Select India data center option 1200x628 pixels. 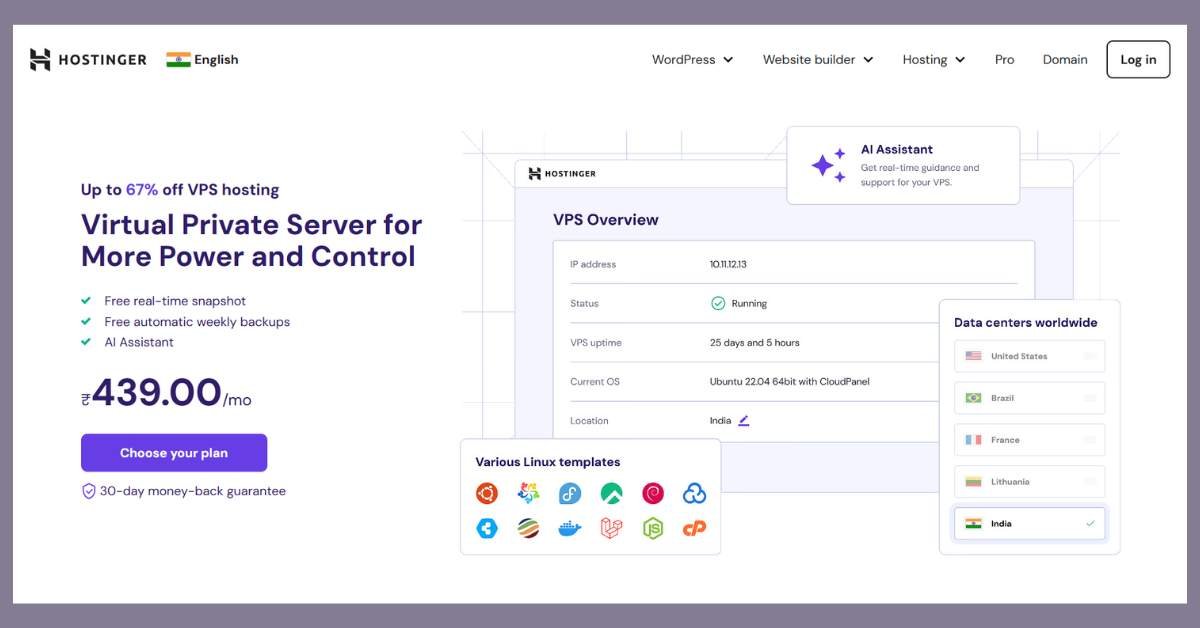1030,523
